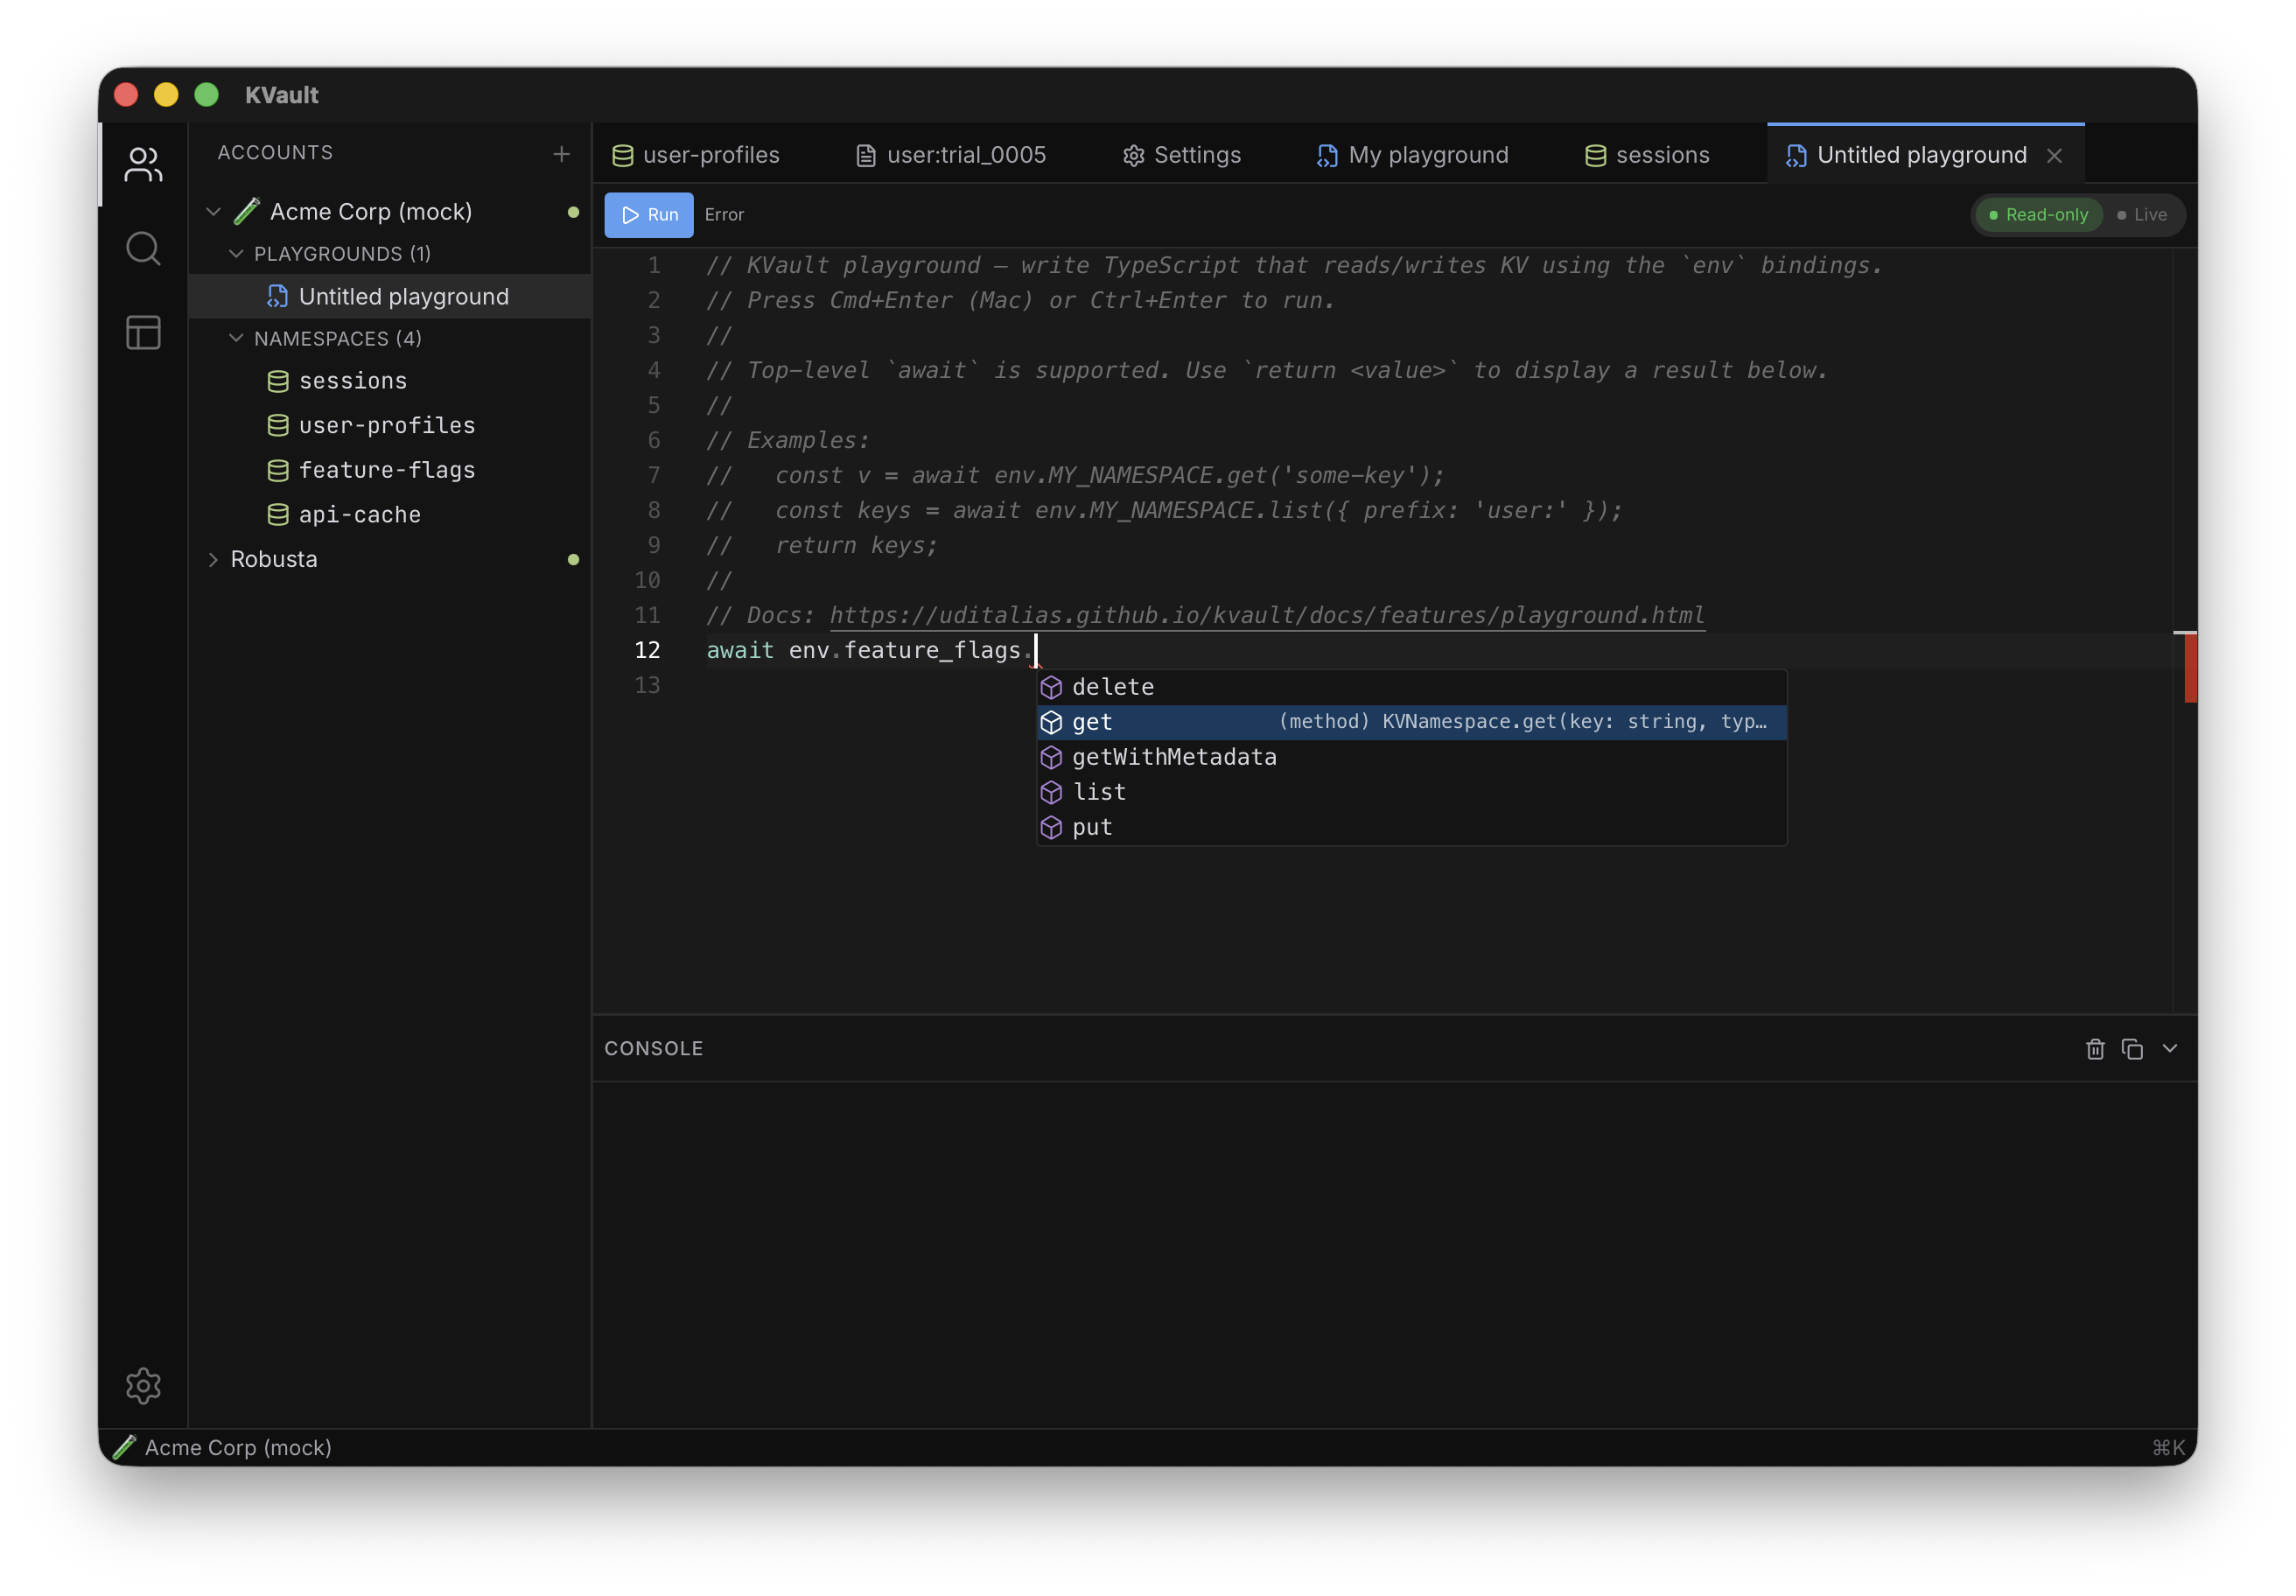Viewport: 2296px width, 1596px height.
Task: Click the pencil icon next to Acme Corp
Action: point(245,210)
